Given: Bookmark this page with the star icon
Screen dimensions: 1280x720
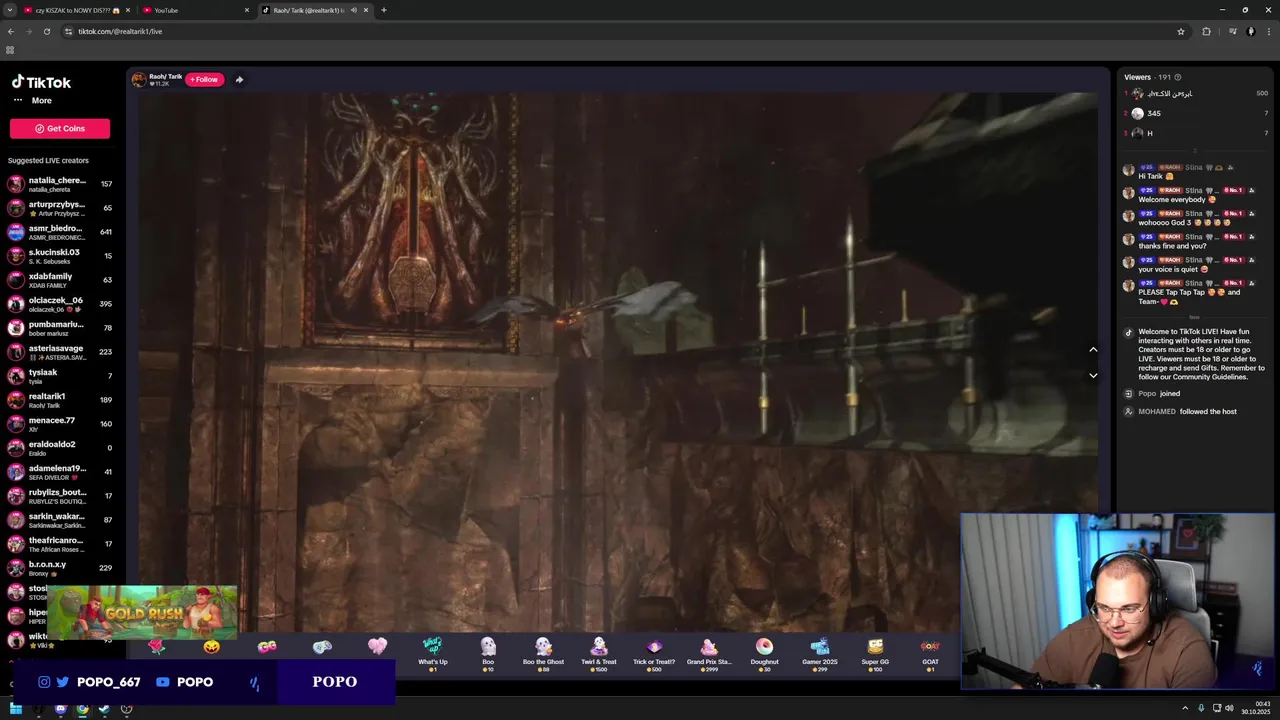Looking at the screenshot, I should click(x=1181, y=31).
